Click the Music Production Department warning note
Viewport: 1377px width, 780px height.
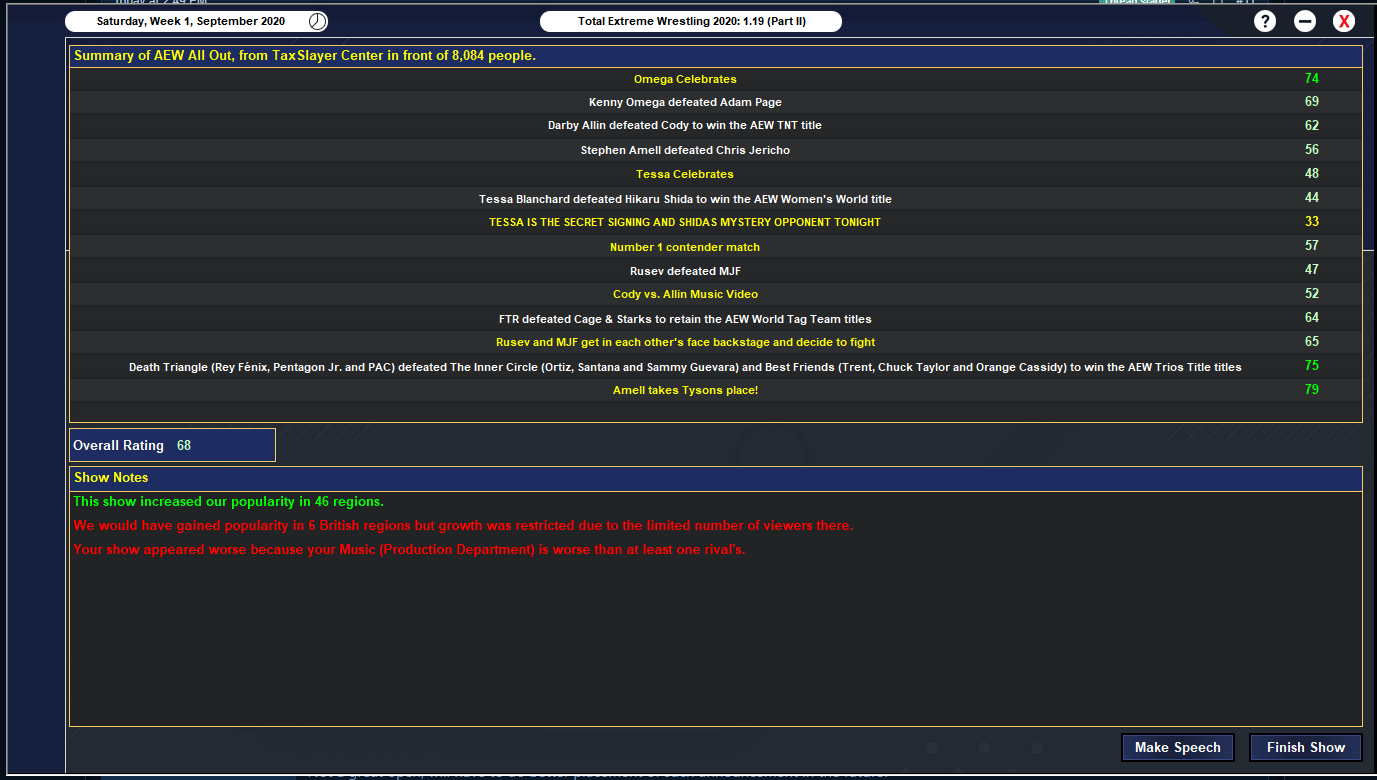point(409,550)
